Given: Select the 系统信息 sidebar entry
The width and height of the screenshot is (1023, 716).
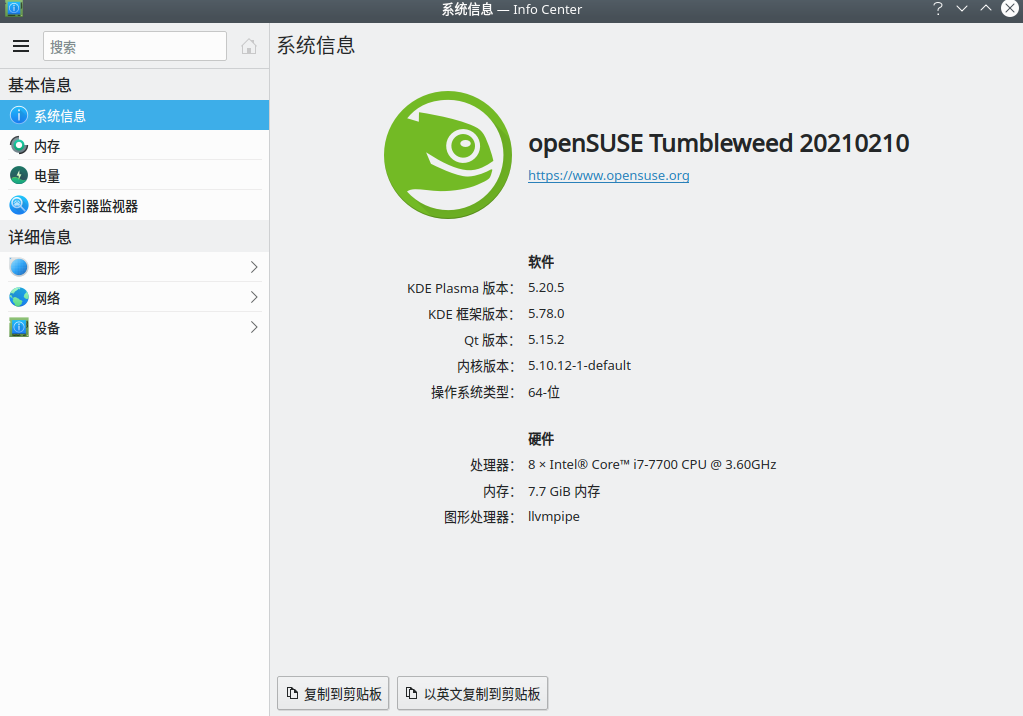Looking at the screenshot, I should coord(134,116).
